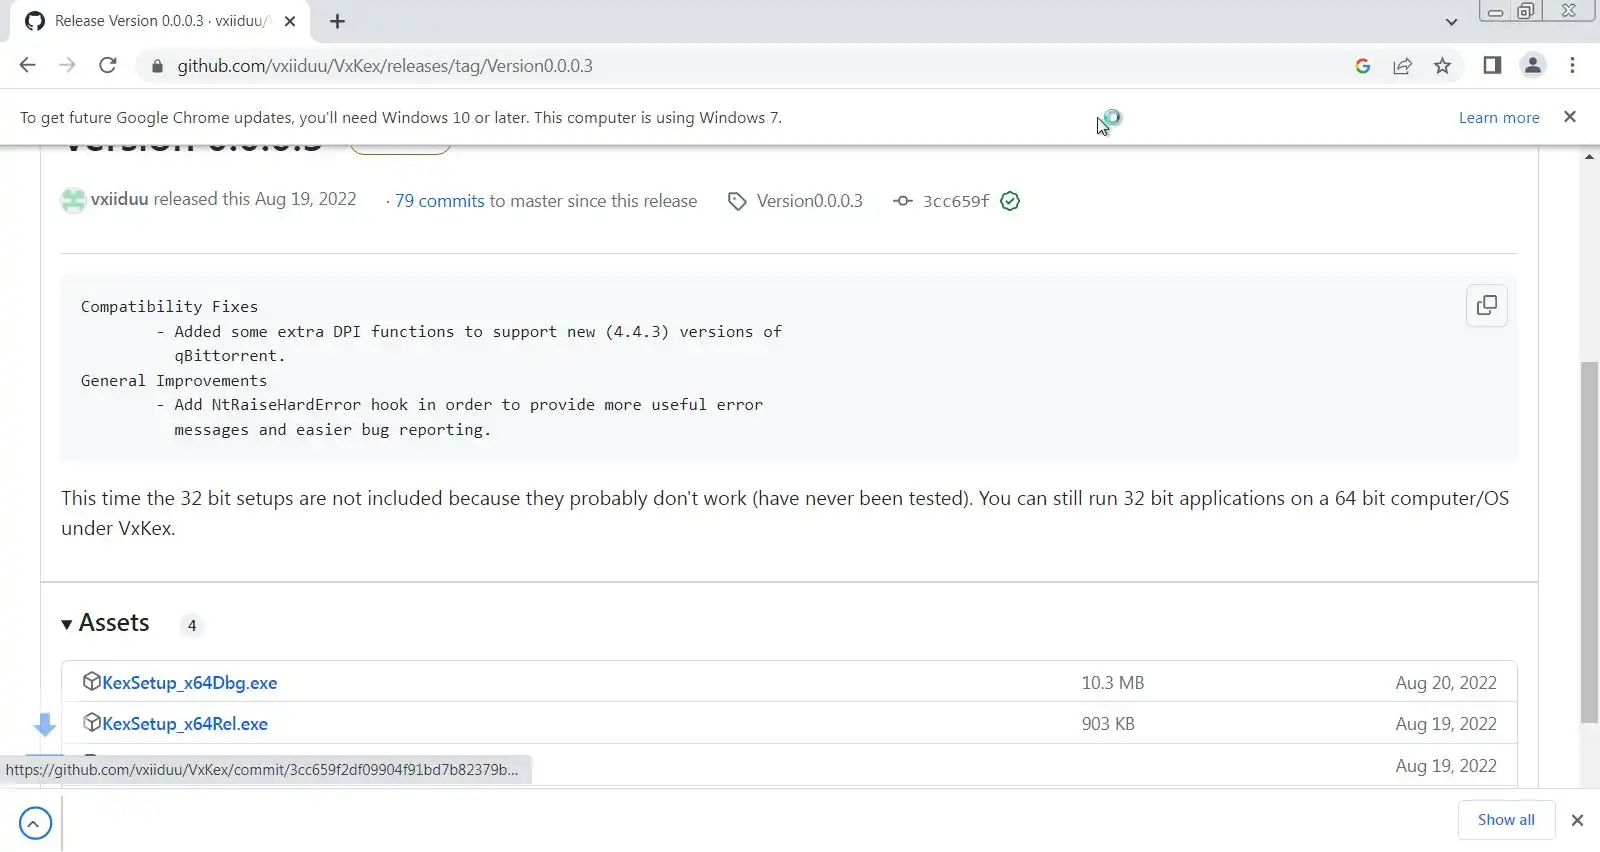Go forward to the next page
Viewport: 1600px width, 852px height.
[67, 65]
